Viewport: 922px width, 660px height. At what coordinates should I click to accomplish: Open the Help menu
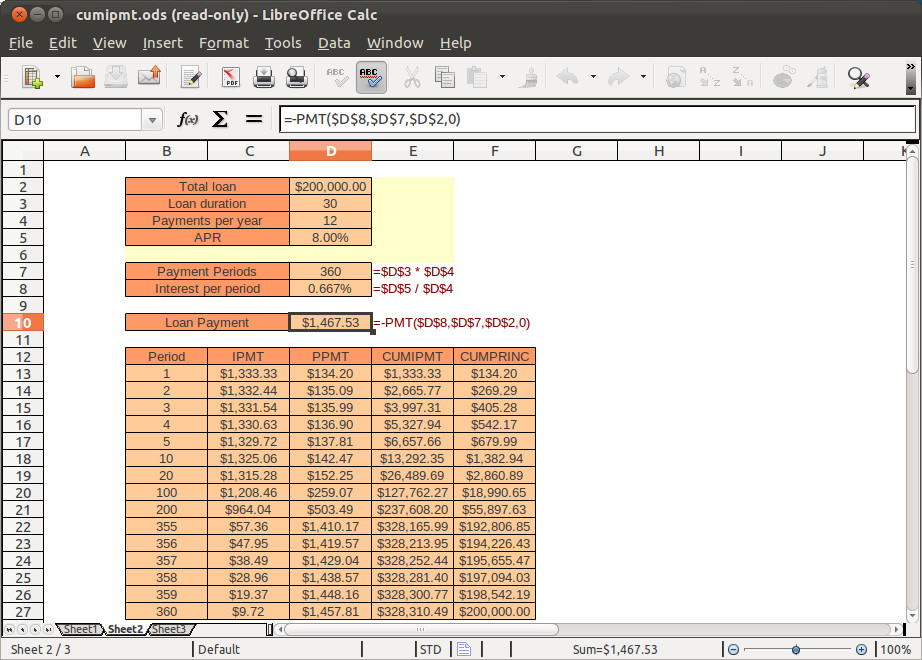(x=455, y=43)
